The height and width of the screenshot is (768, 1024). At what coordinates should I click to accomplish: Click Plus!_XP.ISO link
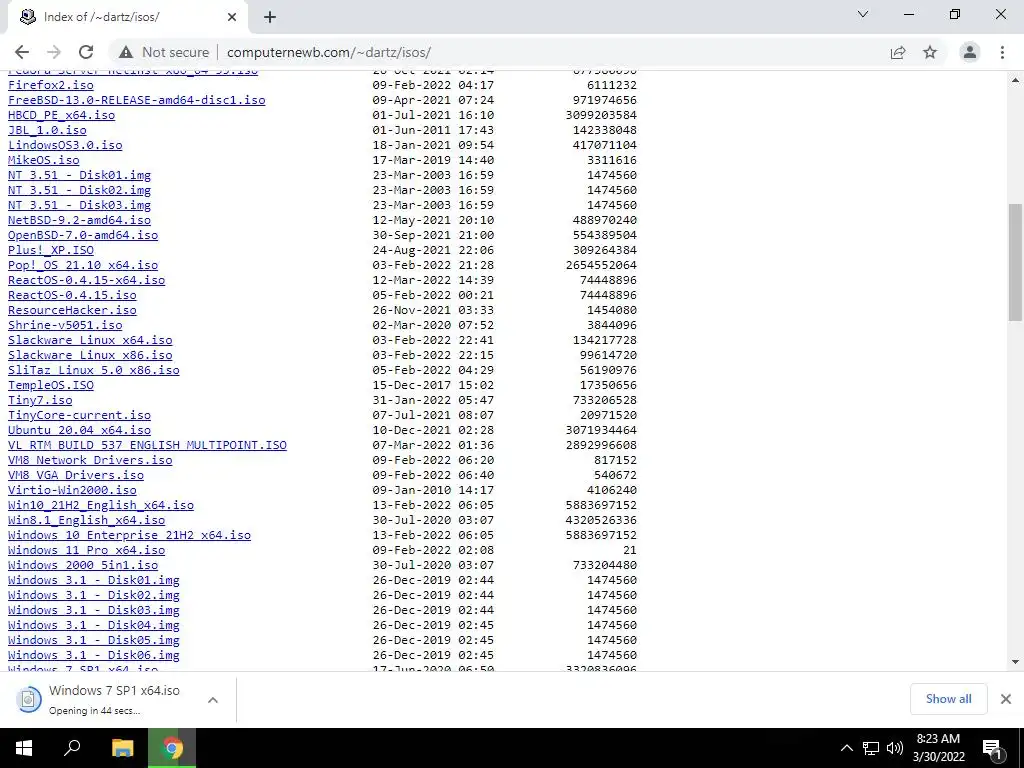51,250
